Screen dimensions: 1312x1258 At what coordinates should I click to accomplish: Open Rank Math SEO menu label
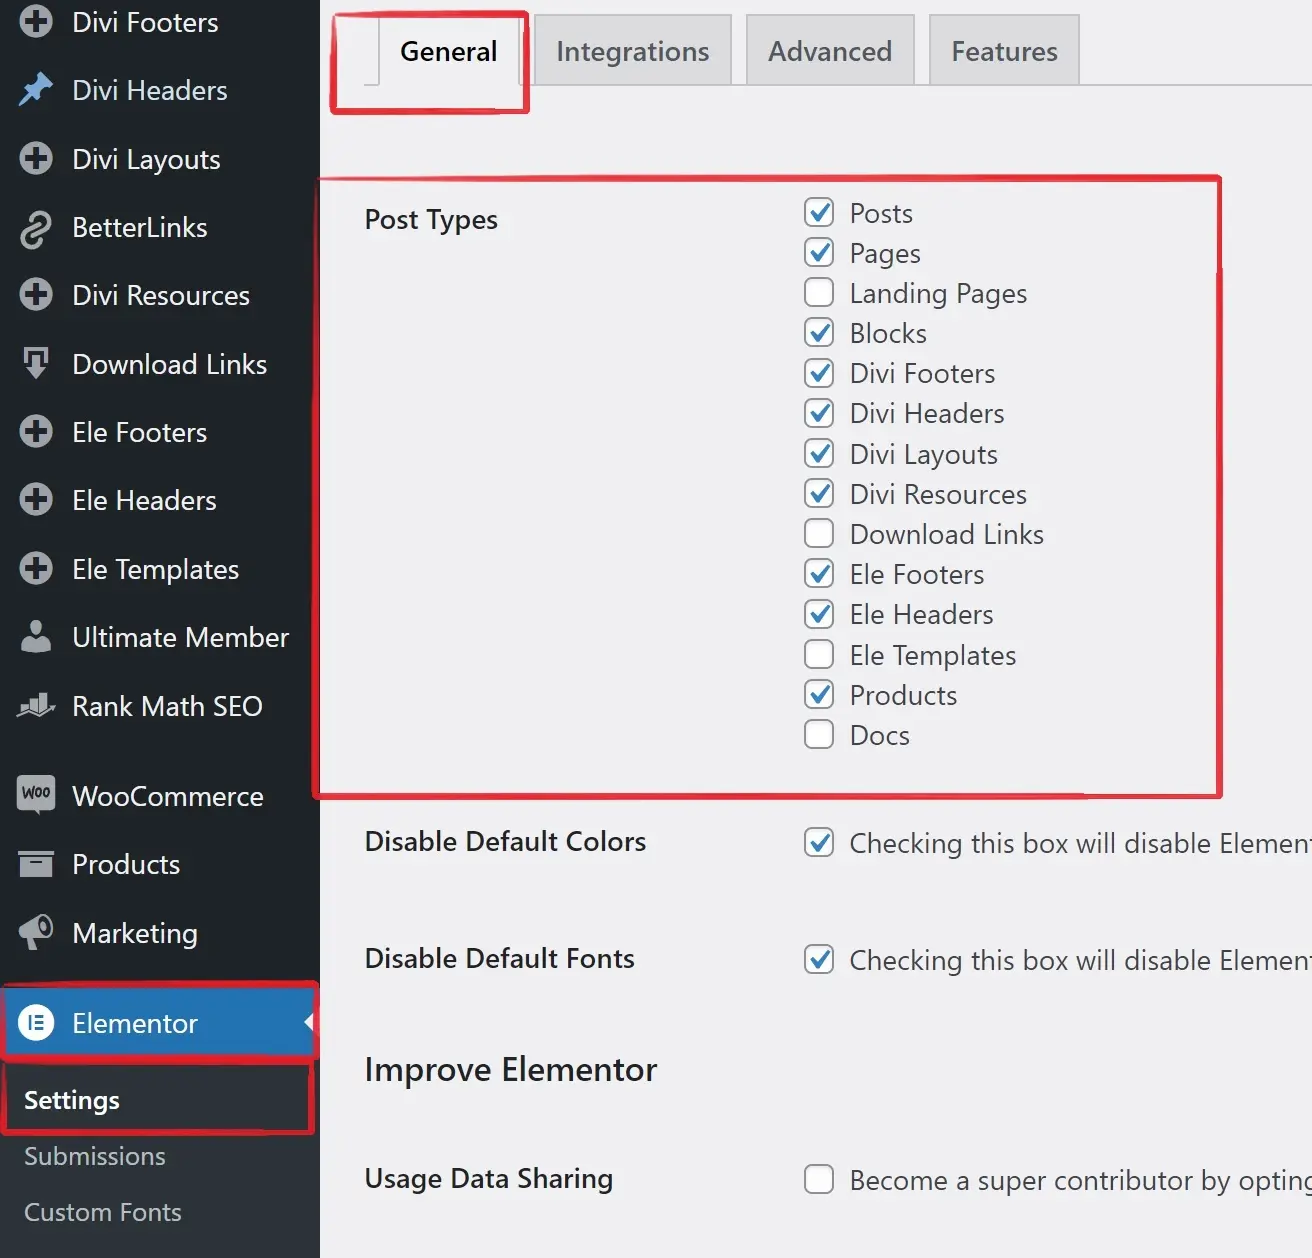(x=167, y=706)
